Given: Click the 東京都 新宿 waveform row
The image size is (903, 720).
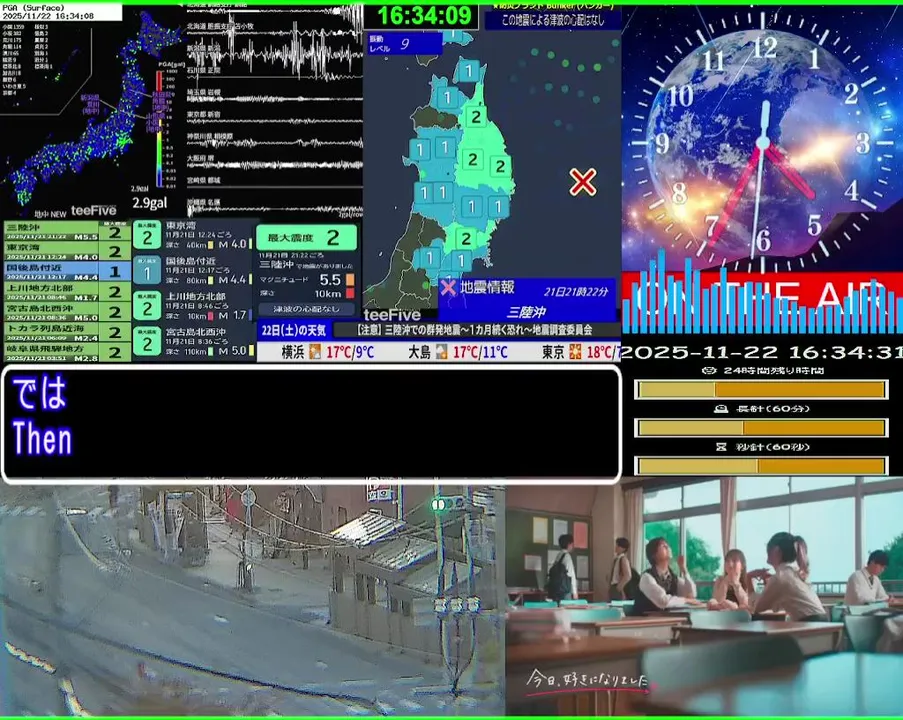Looking at the screenshot, I should point(274,118).
